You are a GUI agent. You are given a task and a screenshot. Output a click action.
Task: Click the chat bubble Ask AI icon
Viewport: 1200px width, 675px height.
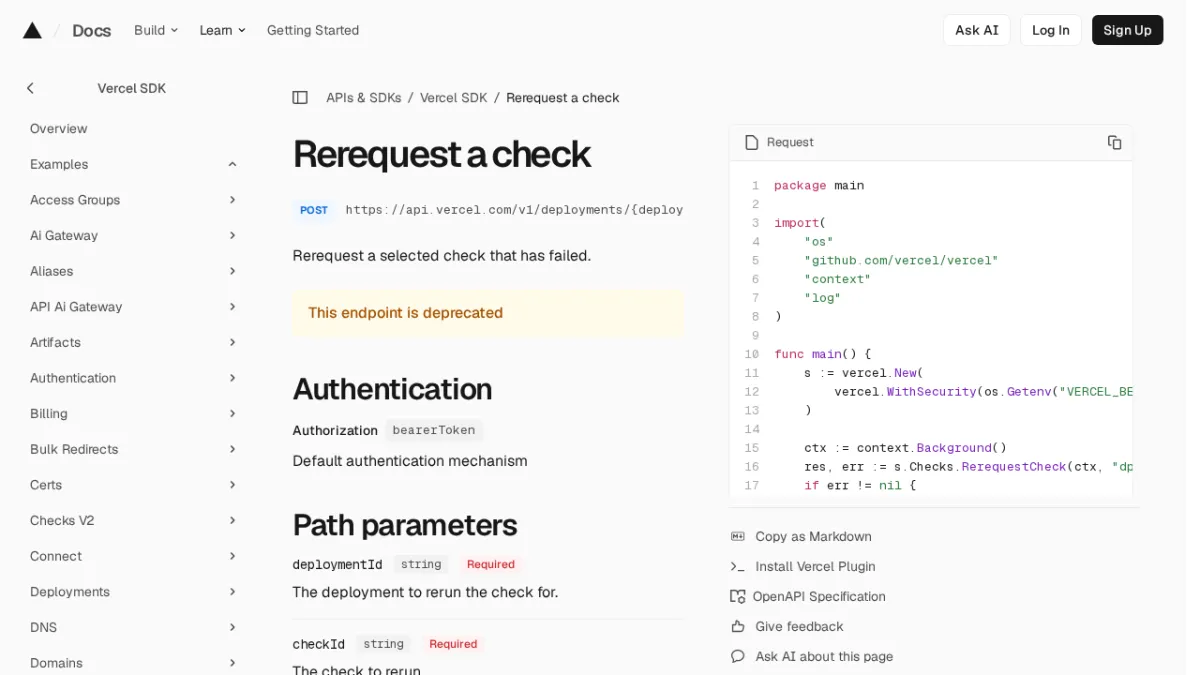pyautogui.click(x=738, y=656)
